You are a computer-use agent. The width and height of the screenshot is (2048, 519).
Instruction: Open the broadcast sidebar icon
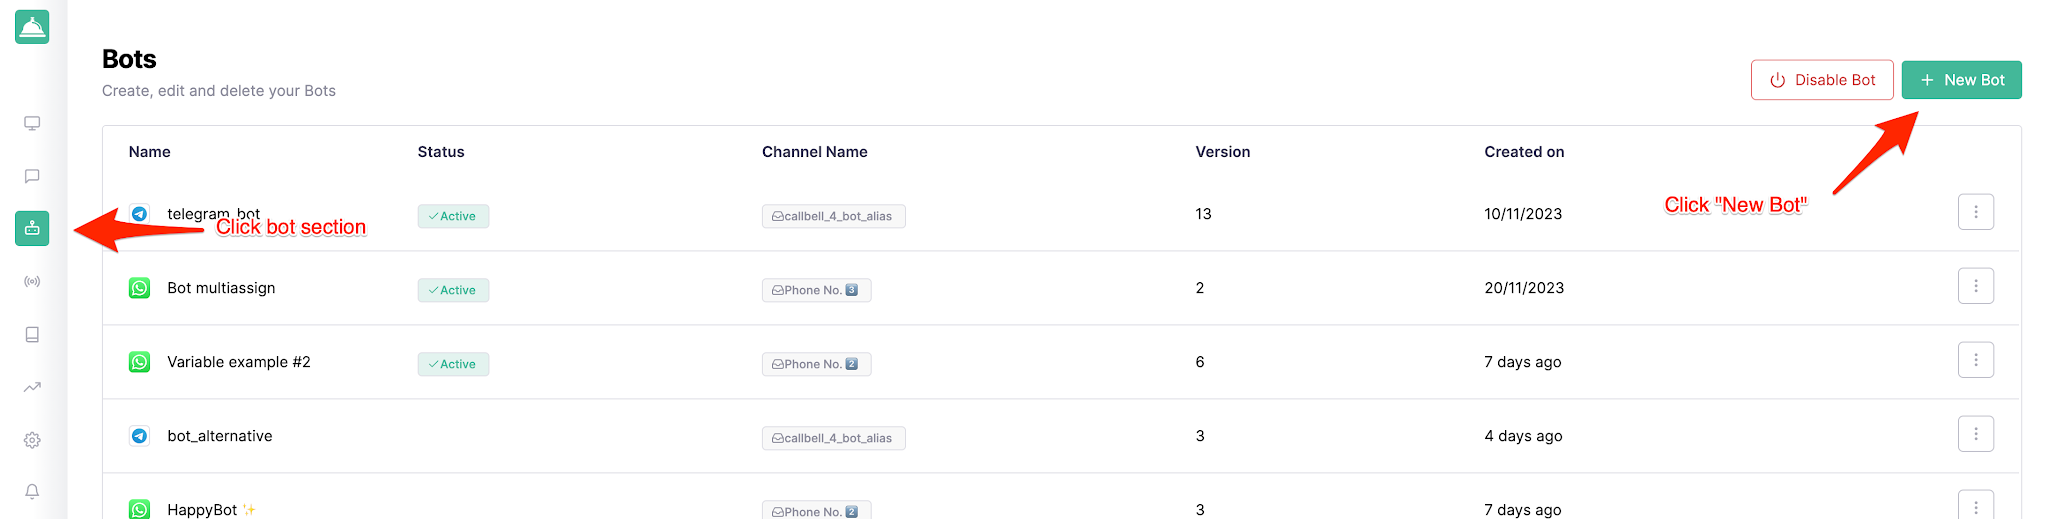[x=32, y=281]
